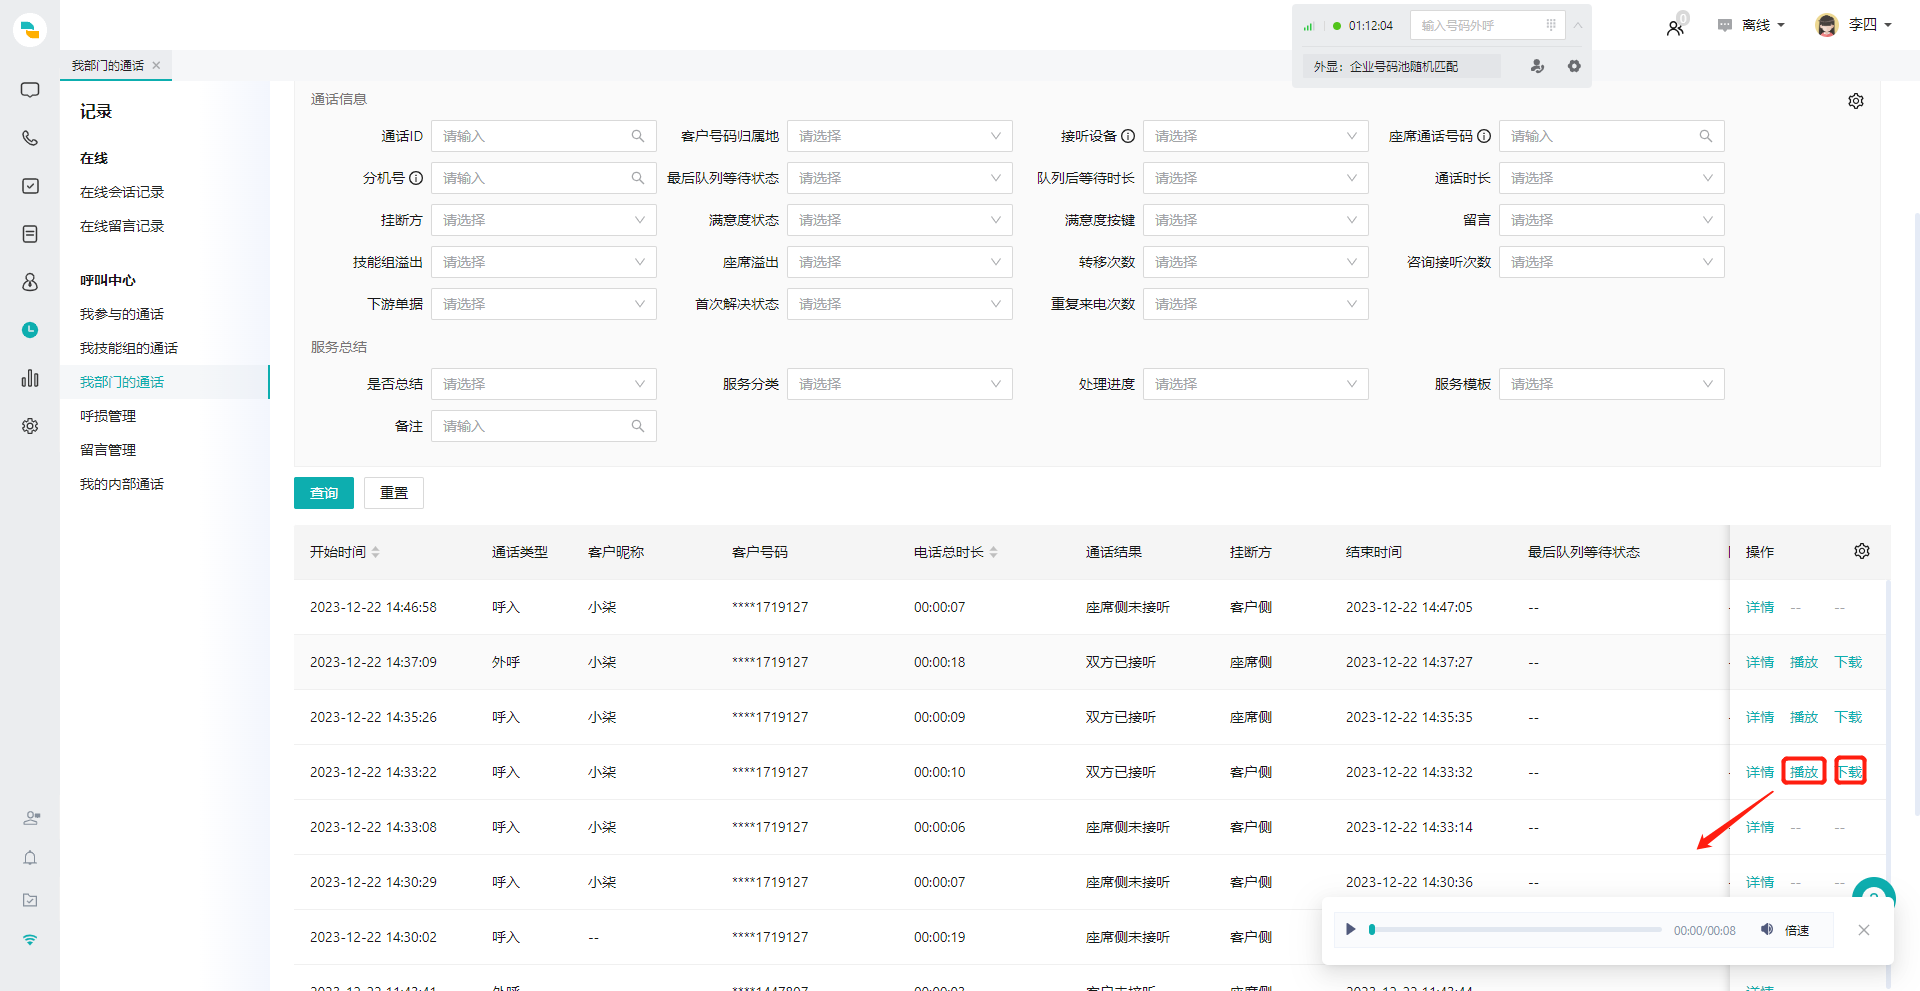The image size is (1920, 991).
Task: Close the audio player popup
Action: pos(1864,930)
